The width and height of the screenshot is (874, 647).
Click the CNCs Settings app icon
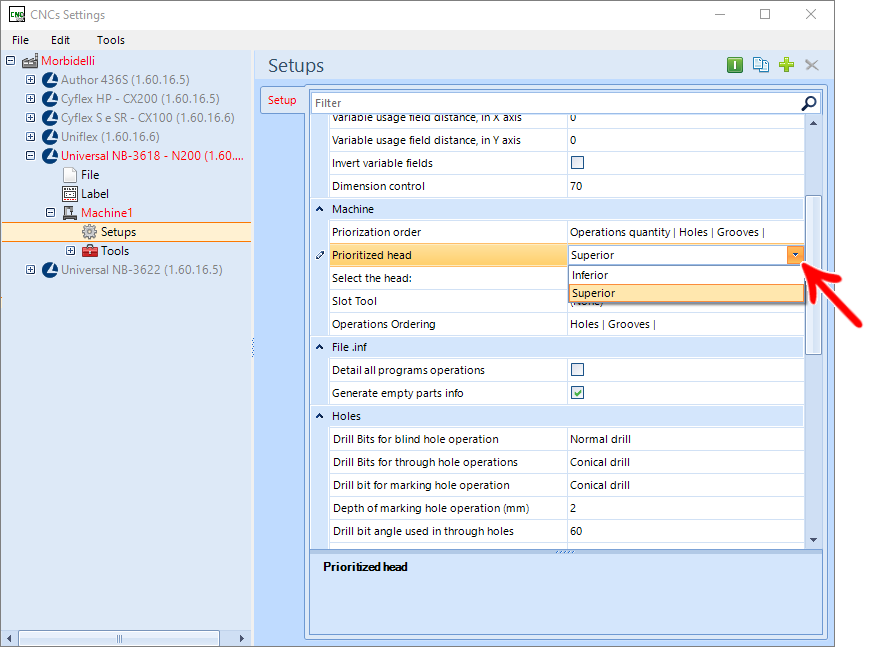[x=17, y=14]
